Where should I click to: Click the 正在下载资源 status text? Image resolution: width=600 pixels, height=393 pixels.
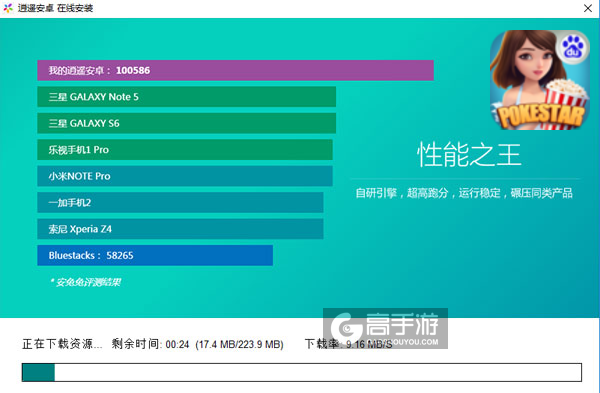[x=62, y=344]
